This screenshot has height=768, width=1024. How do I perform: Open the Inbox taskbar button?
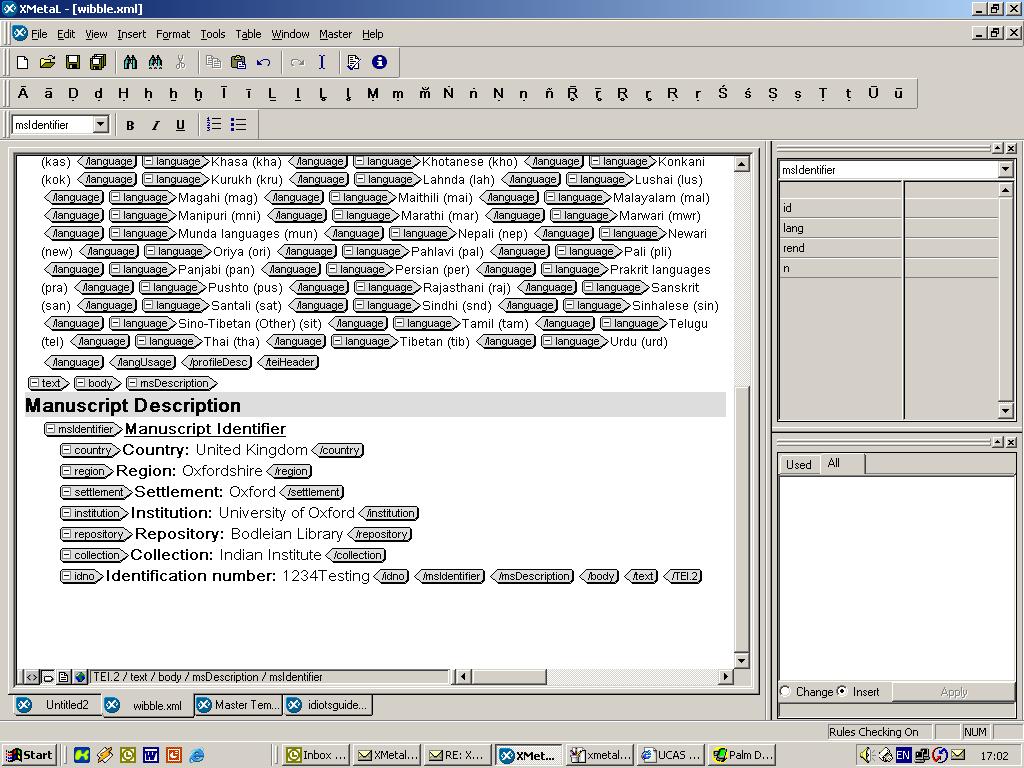point(316,755)
